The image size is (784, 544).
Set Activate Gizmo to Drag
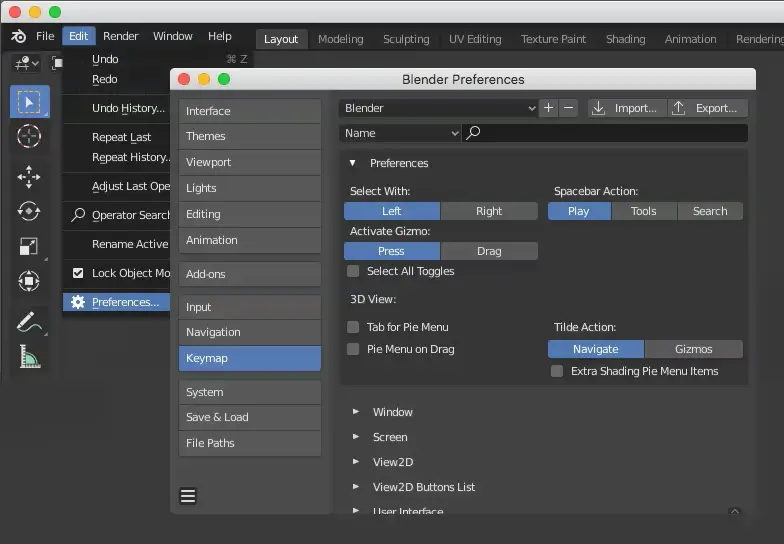pos(489,251)
